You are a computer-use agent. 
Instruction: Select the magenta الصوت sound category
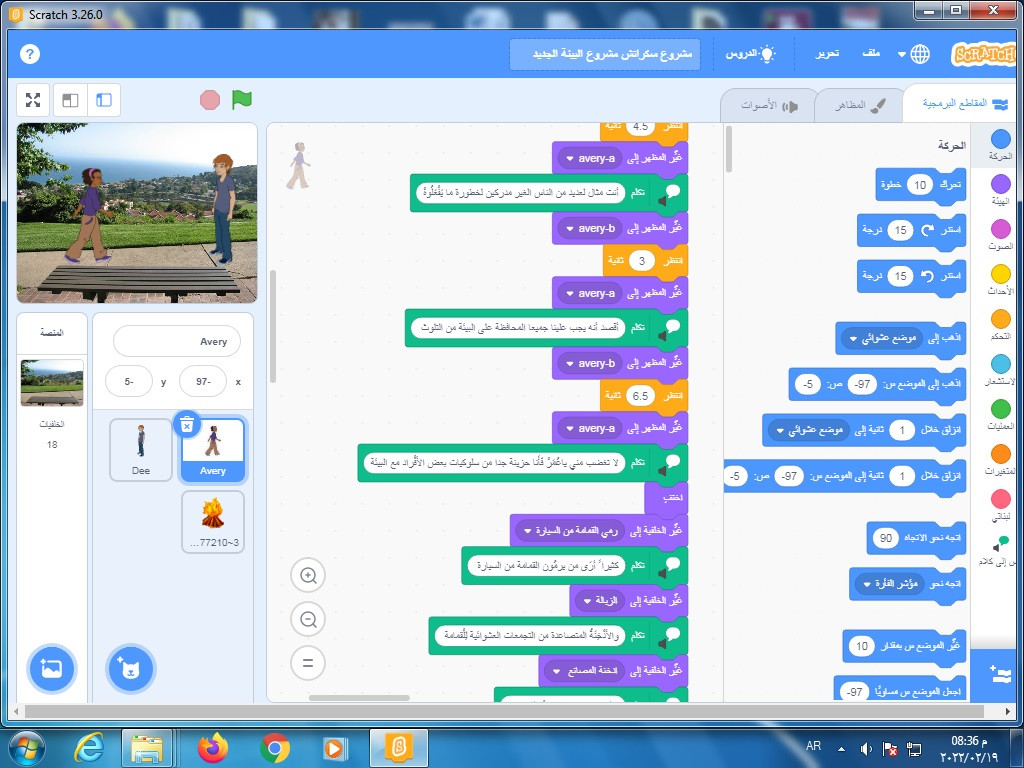coord(1000,234)
